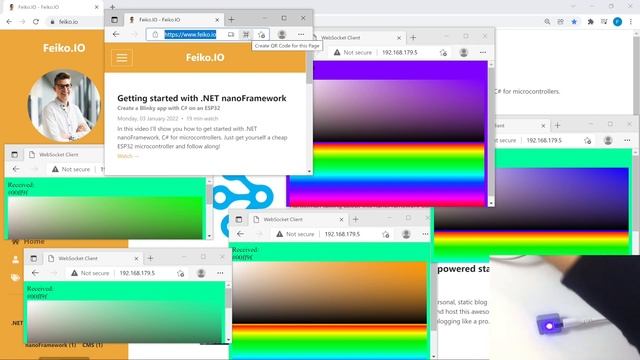Viewport: 640px width, 360px height.
Task: Open tab actions menu in Edge Feiko.IO window
Action: [x=115, y=20]
